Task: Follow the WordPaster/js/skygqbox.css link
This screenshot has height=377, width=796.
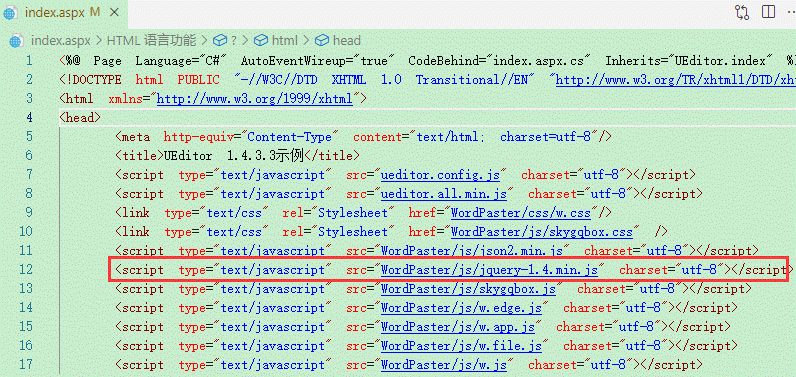Action: click(x=542, y=232)
